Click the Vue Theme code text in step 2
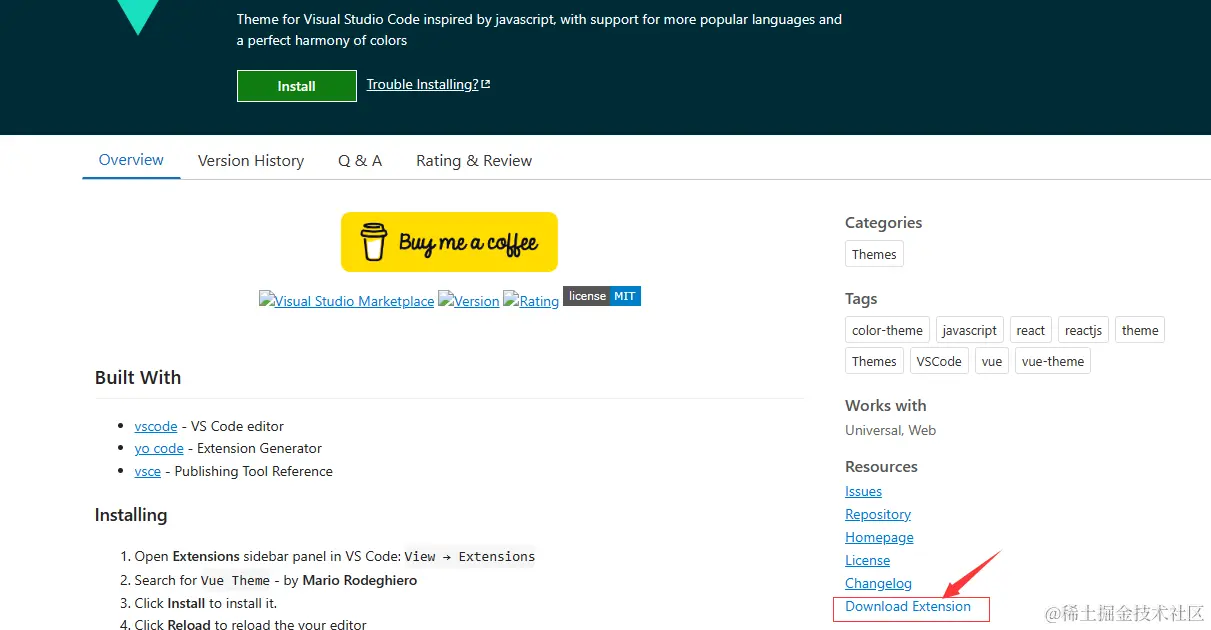This screenshot has height=630, width=1211. pos(236,580)
